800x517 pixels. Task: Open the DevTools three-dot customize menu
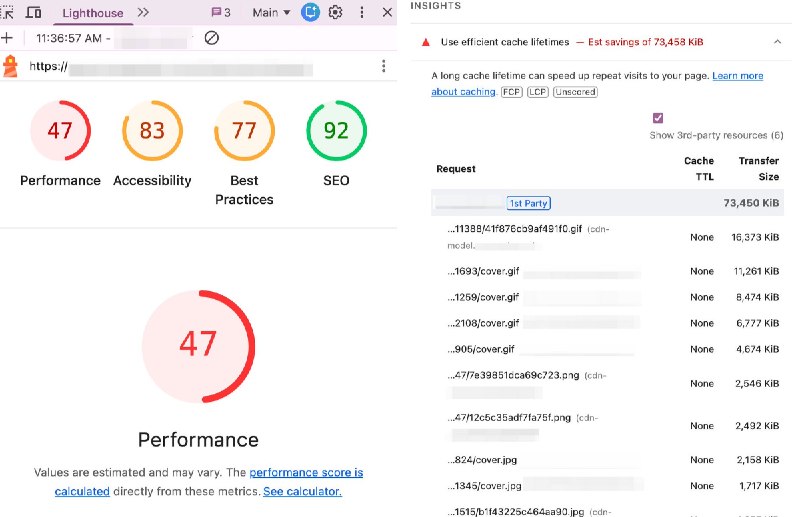coord(362,12)
